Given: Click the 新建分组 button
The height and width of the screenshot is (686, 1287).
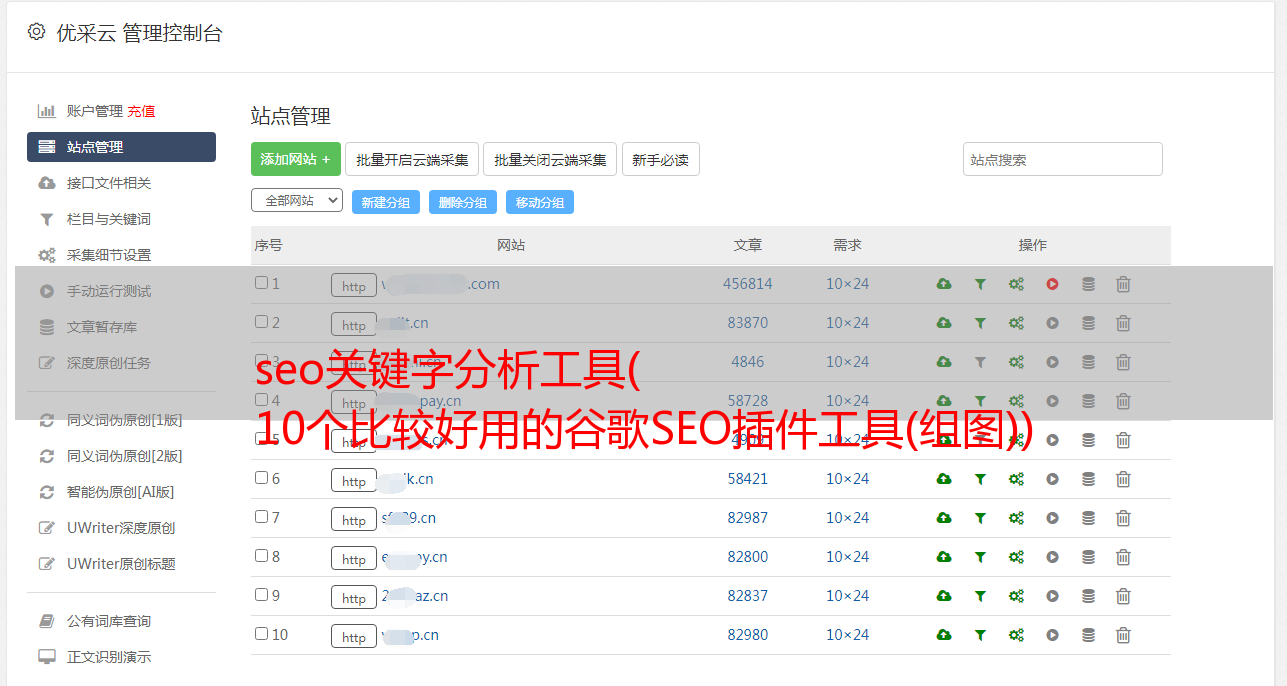Looking at the screenshot, I should (386, 202).
